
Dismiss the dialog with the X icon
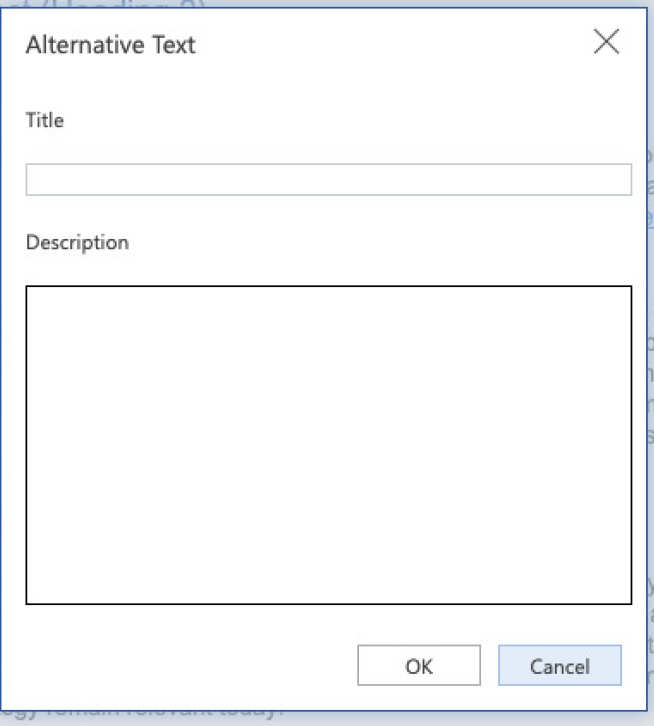606,42
